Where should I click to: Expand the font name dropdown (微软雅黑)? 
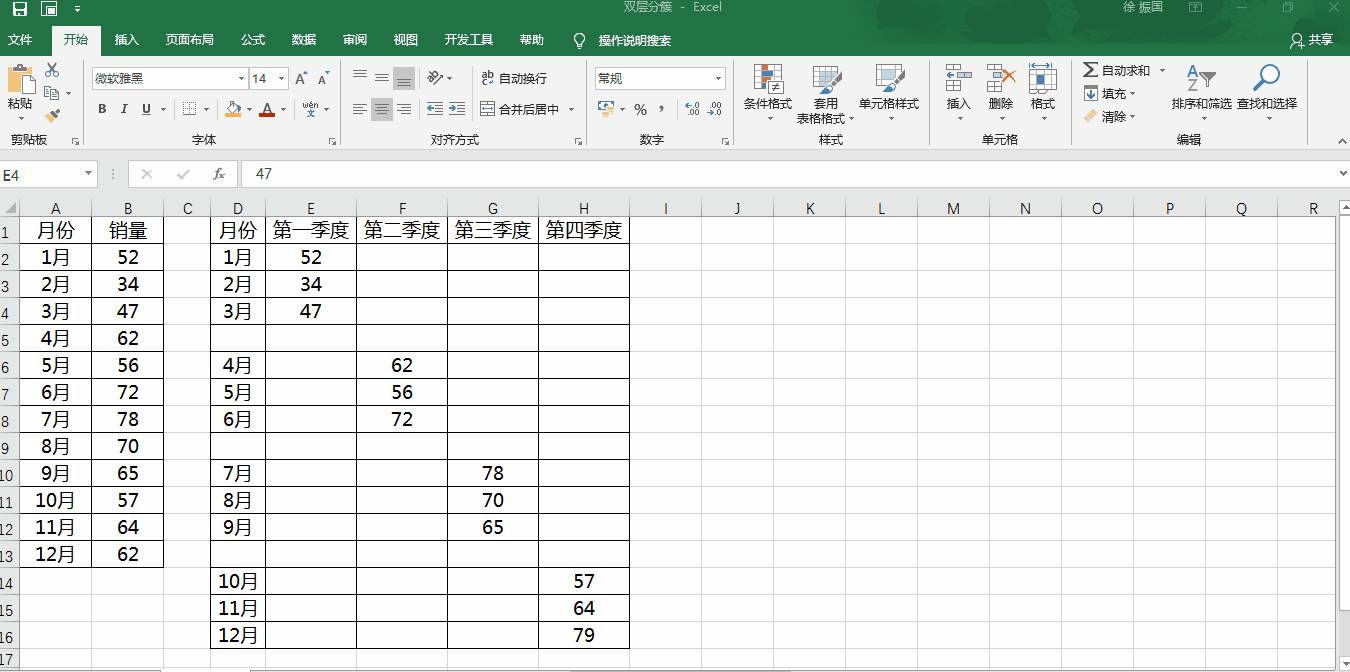(x=241, y=79)
